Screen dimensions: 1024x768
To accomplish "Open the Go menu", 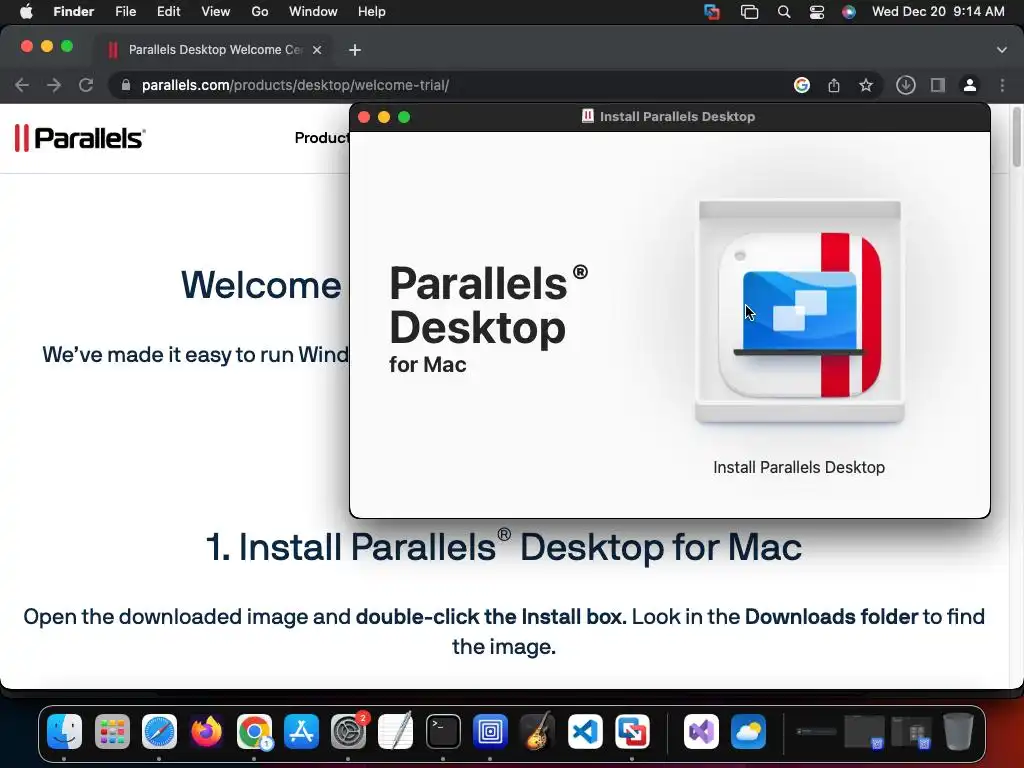I will (260, 12).
